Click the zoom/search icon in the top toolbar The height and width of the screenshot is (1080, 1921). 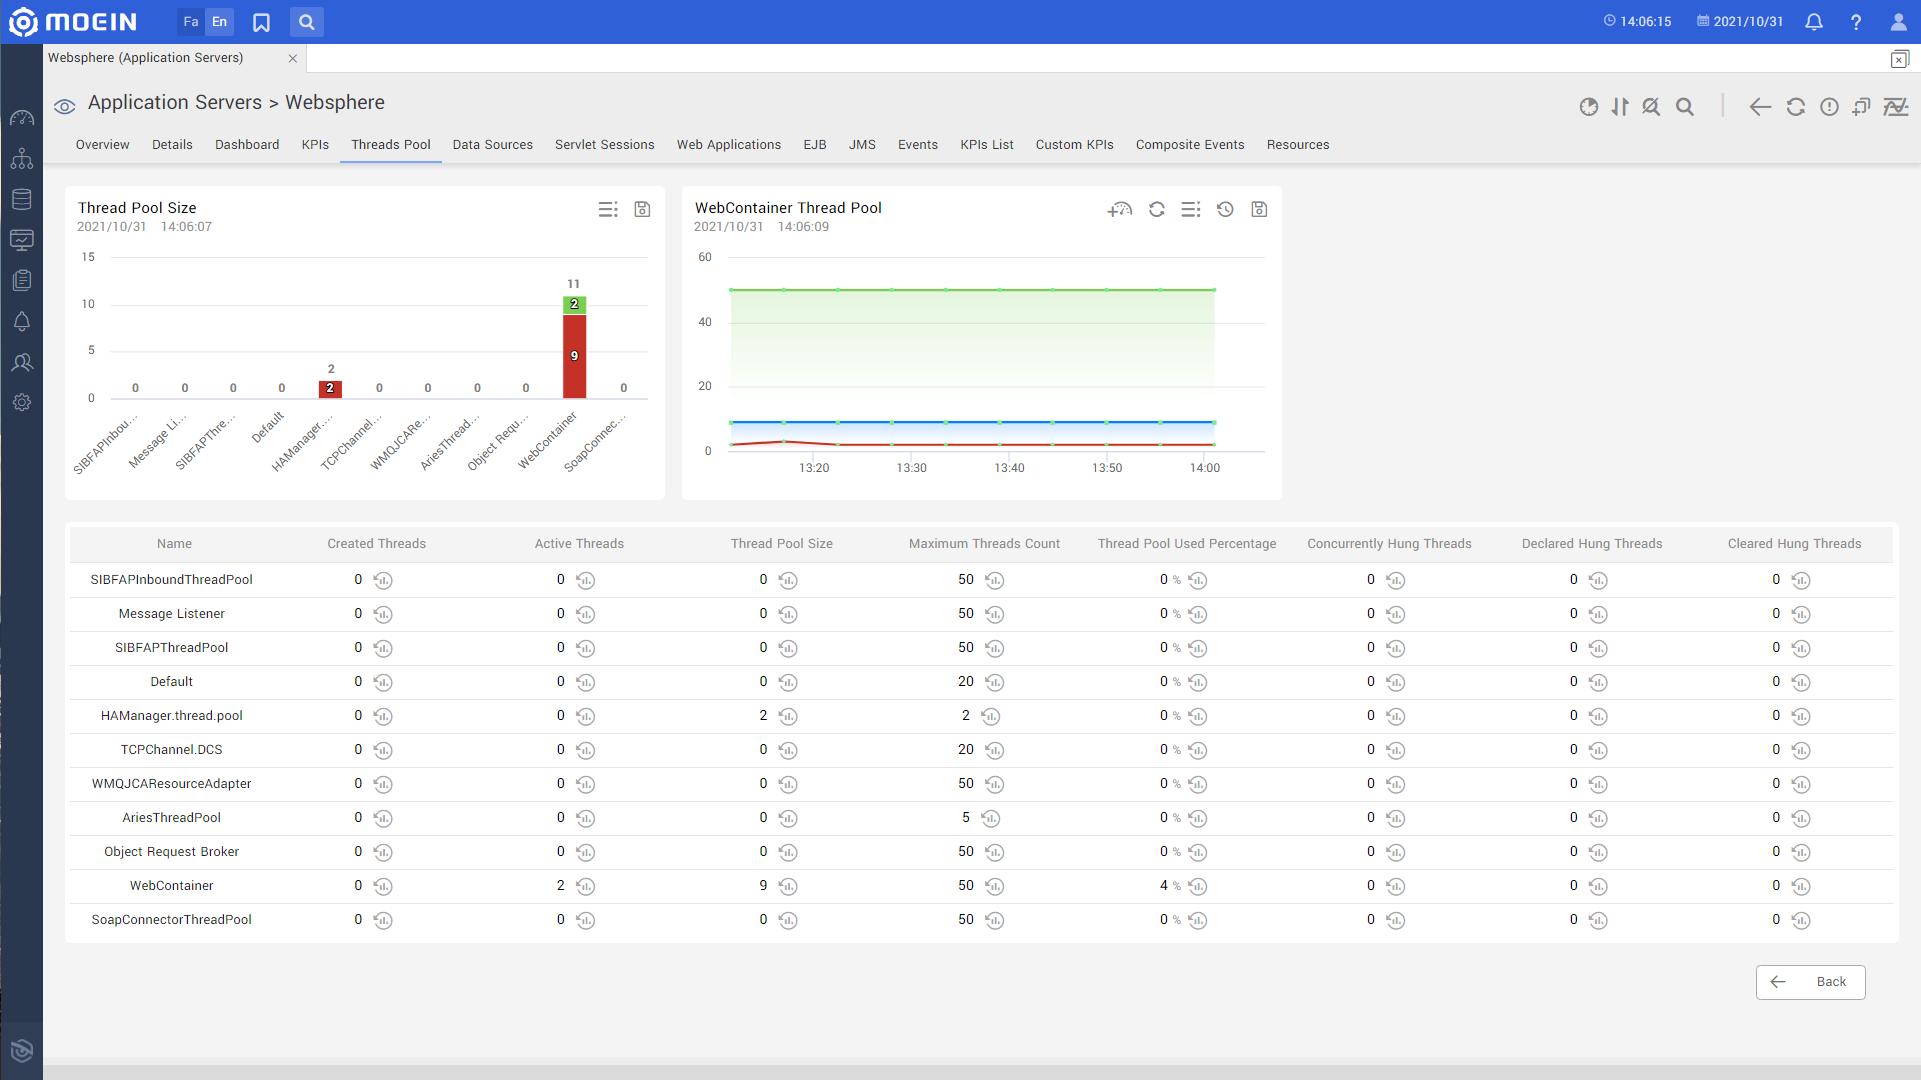click(306, 21)
